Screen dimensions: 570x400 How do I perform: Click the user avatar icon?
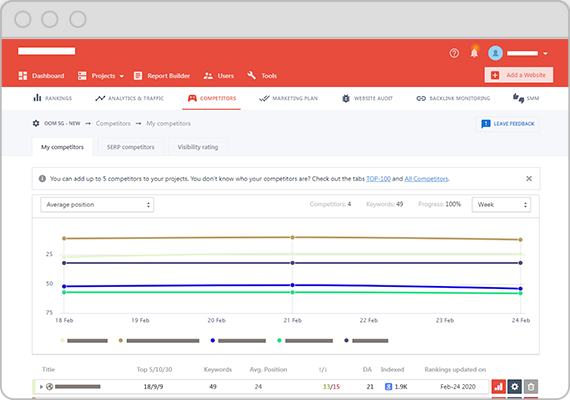point(495,53)
